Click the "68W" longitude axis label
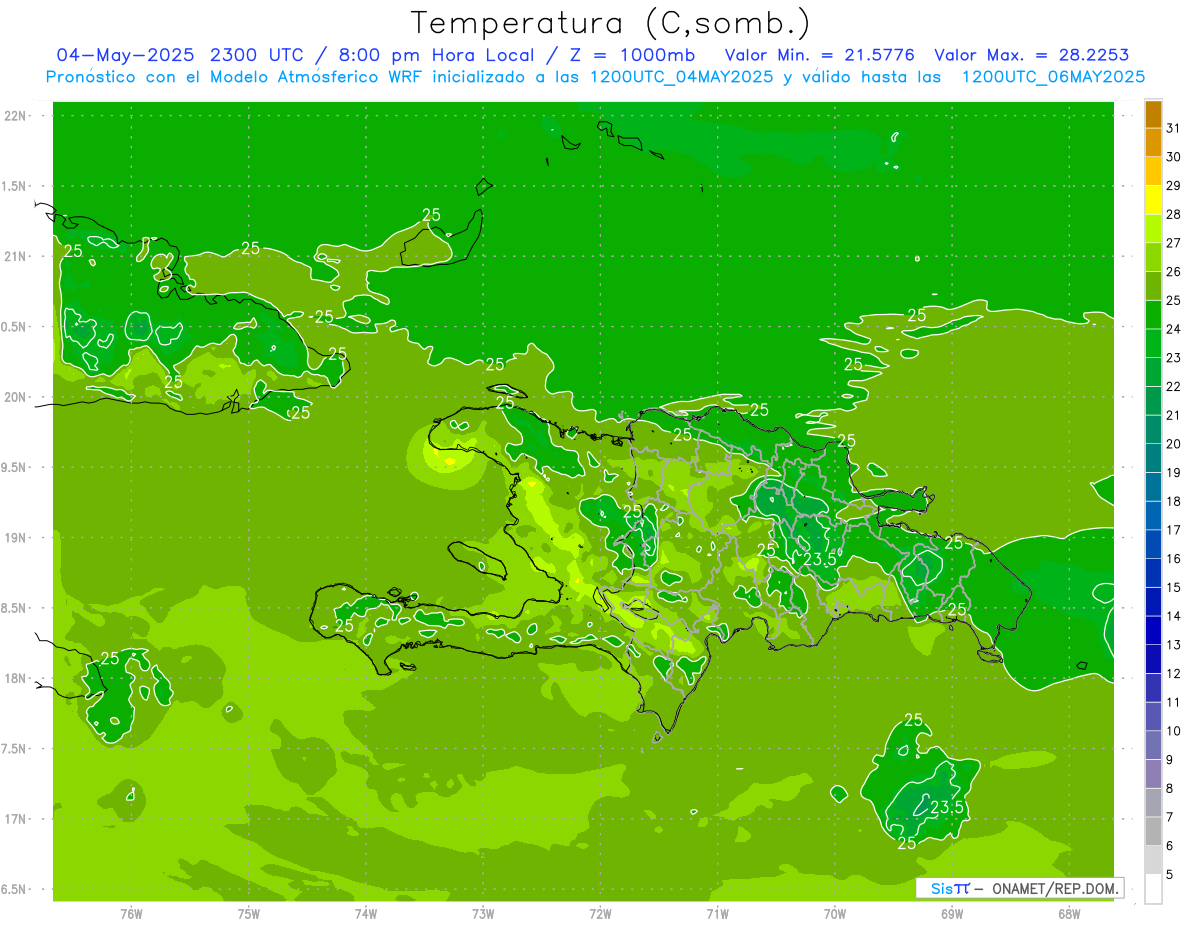The height and width of the screenshot is (927, 1200). (1069, 913)
